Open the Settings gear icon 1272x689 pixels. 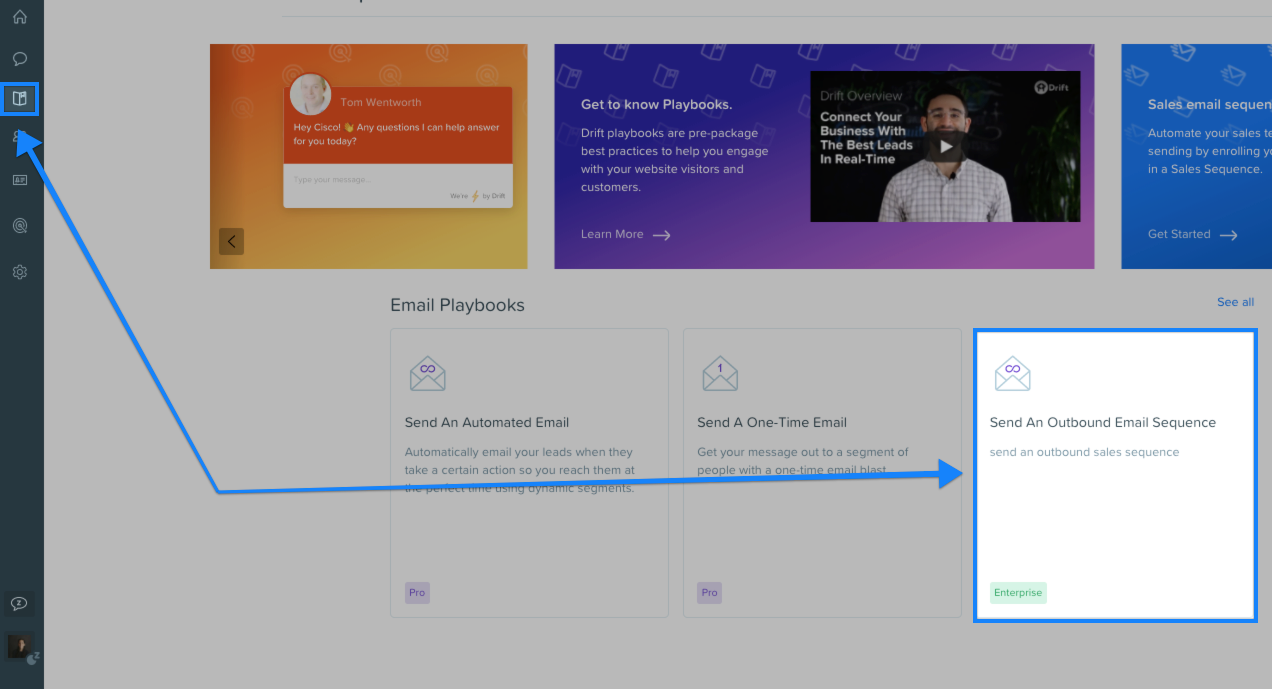click(19, 271)
